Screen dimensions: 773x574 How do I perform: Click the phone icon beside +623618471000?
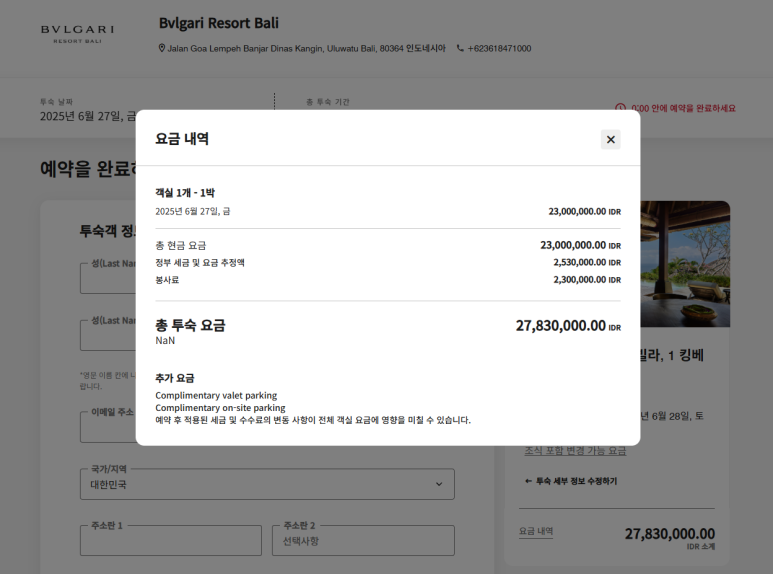pos(460,48)
